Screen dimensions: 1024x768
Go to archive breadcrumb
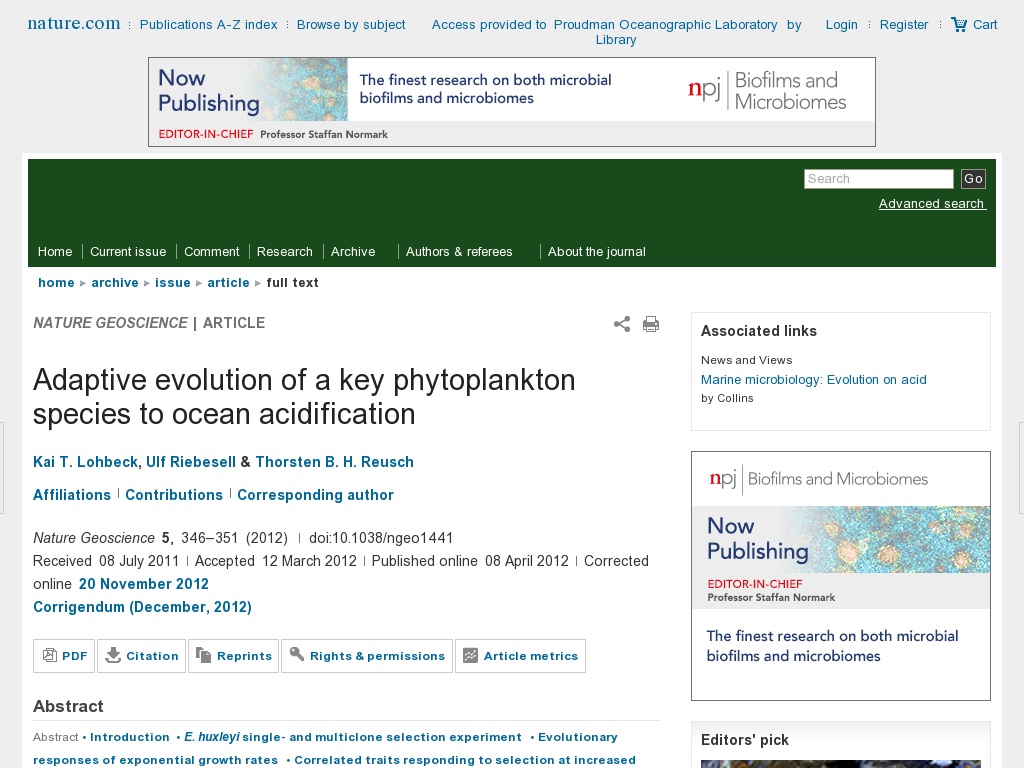tap(115, 283)
